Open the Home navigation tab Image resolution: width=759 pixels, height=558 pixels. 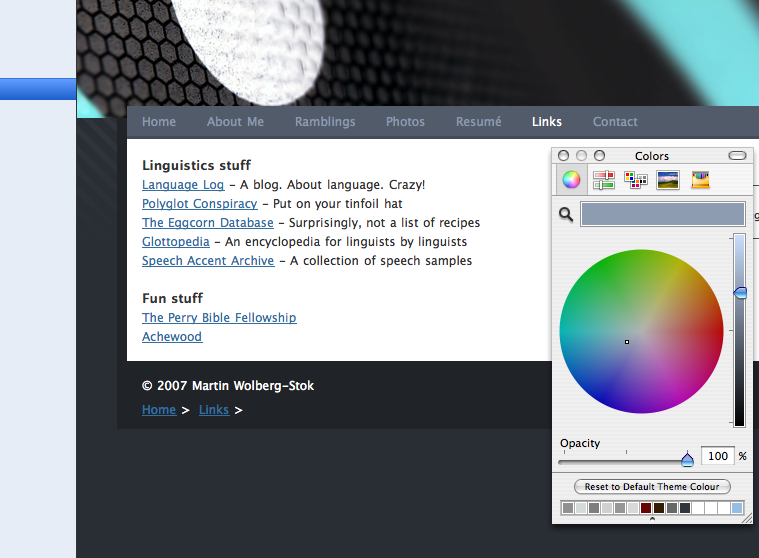[x=159, y=121]
